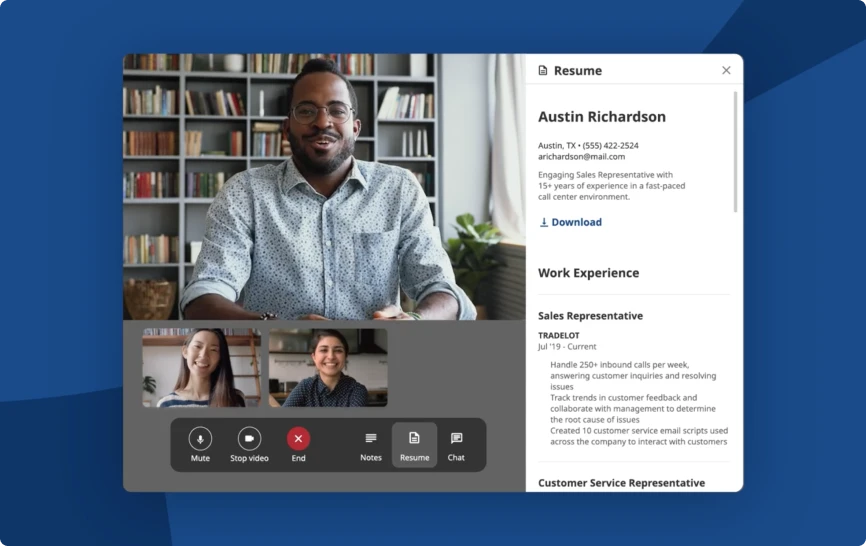This screenshot has height=546, width=866.
Task: Select the Resume tab in call toolbar
Action: click(414, 445)
